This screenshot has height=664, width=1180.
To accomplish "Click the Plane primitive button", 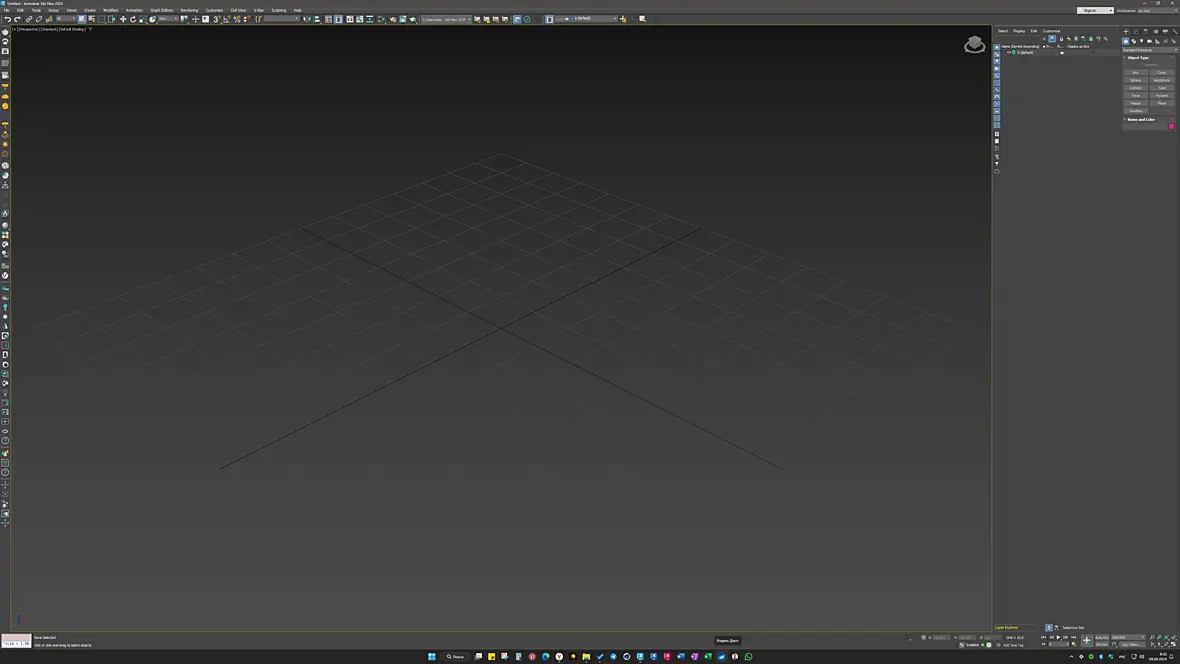I will (x=1162, y=103).
